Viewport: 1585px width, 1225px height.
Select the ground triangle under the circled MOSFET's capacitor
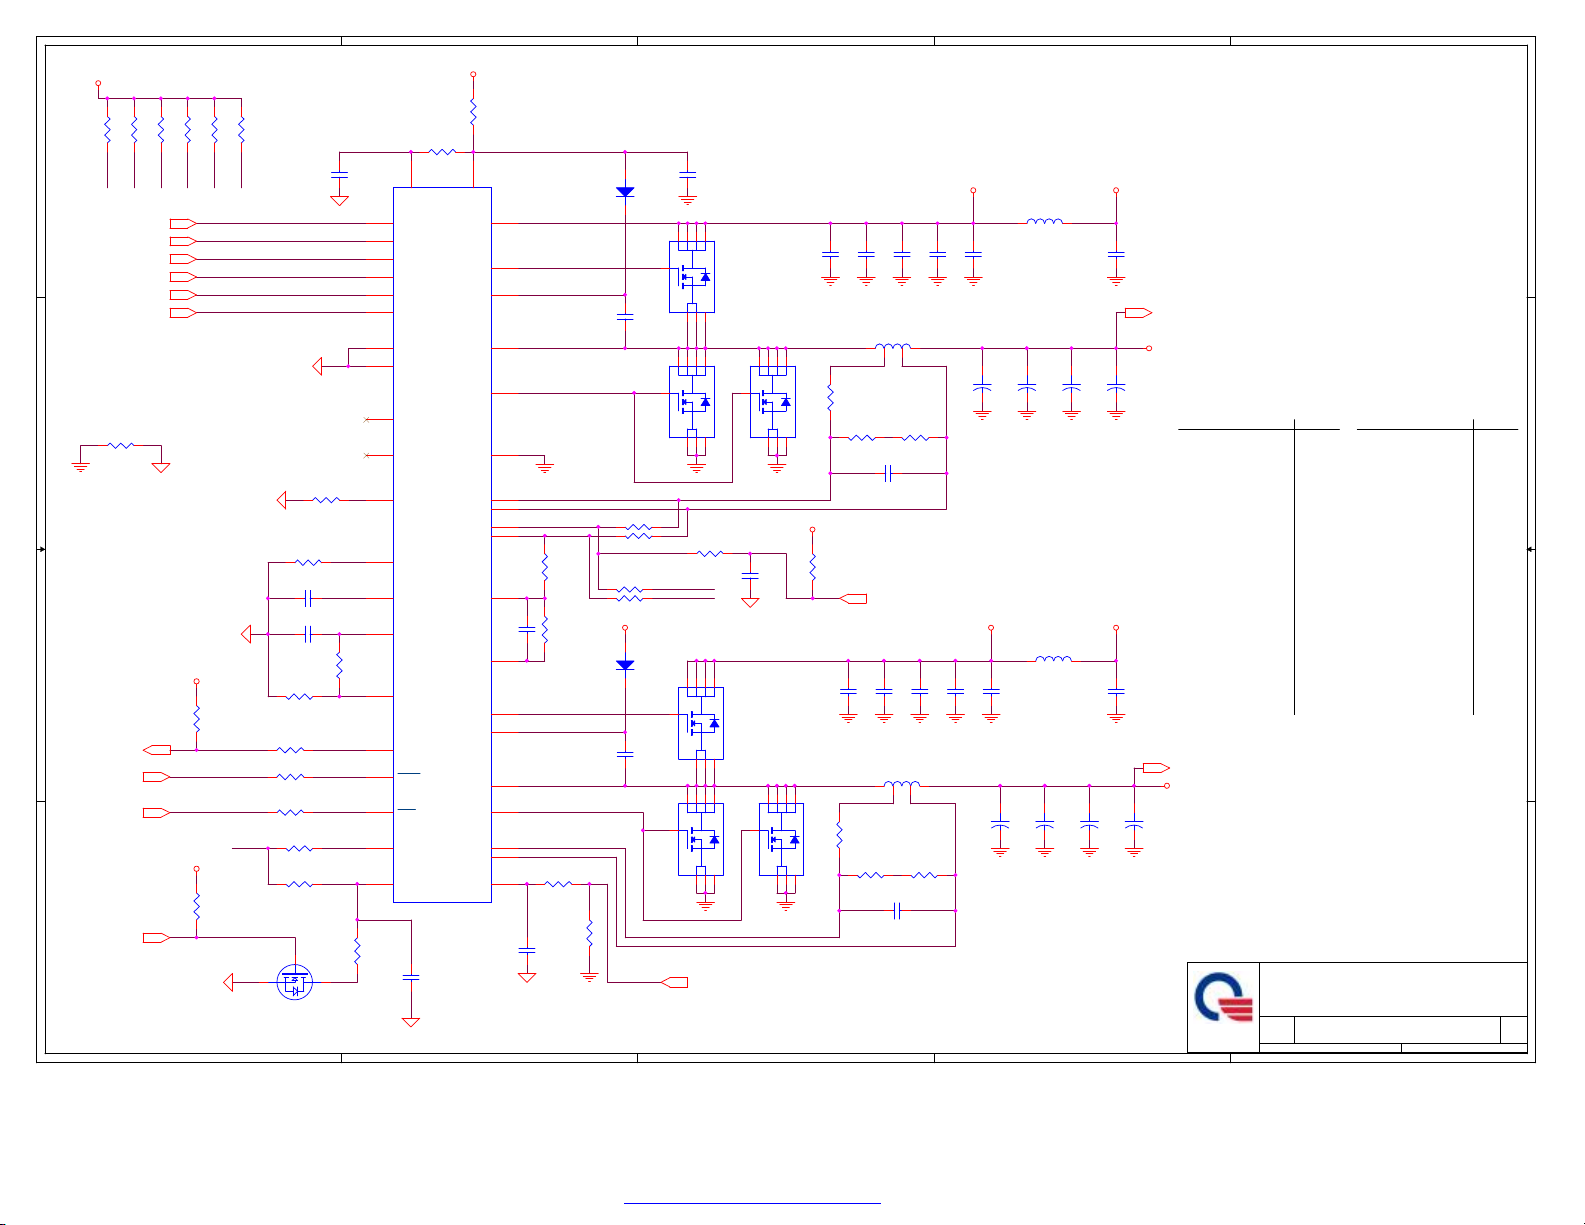tap(410, 1022)
